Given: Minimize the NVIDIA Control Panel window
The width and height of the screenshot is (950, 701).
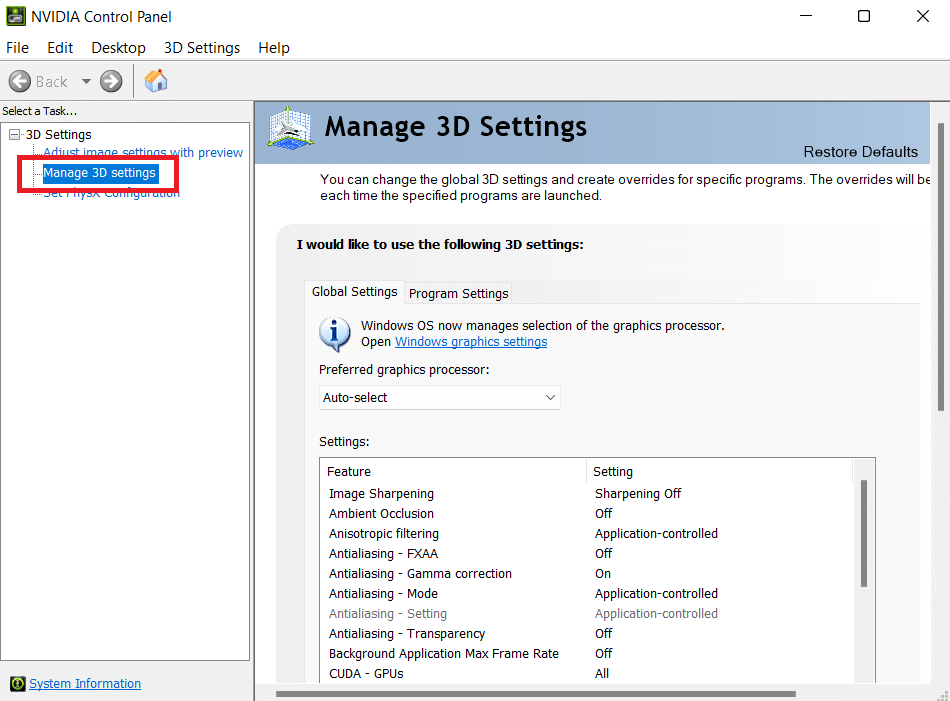Looking at the screenshot, I should pyautogui.click(x=806, y=16).
